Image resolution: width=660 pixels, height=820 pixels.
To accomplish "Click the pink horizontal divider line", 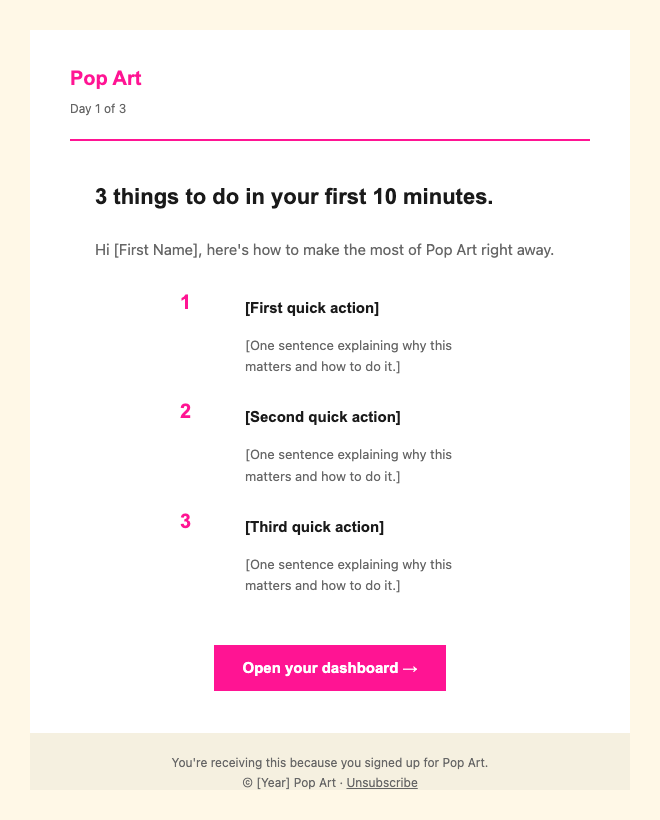I will pos(330,140).
